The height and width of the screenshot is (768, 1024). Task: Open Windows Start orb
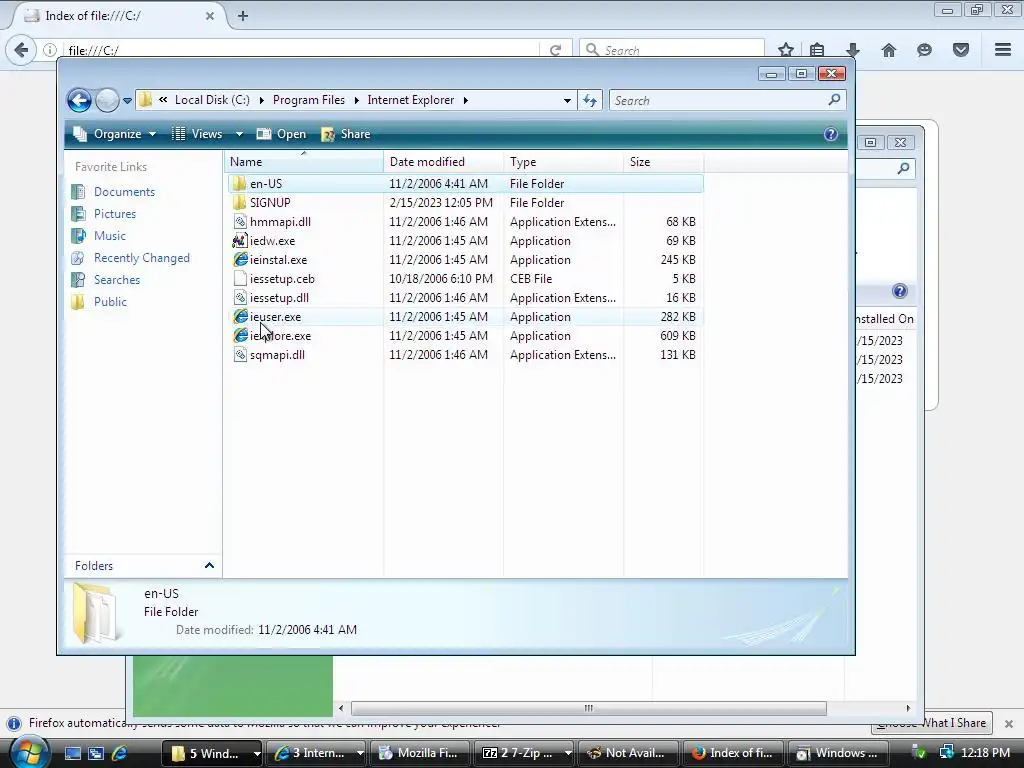click(x=29, y=752)
